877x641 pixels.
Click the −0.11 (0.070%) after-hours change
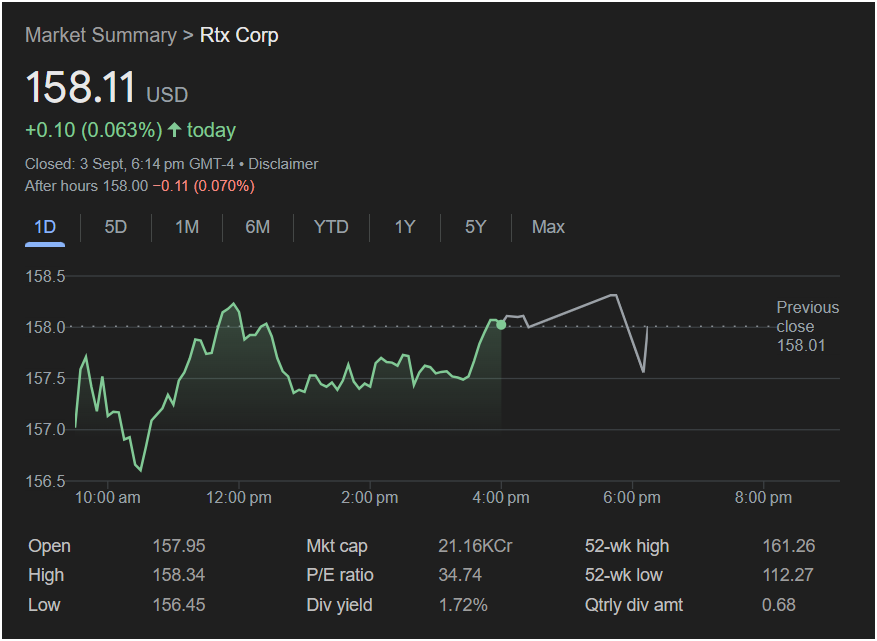click(204, 186)
